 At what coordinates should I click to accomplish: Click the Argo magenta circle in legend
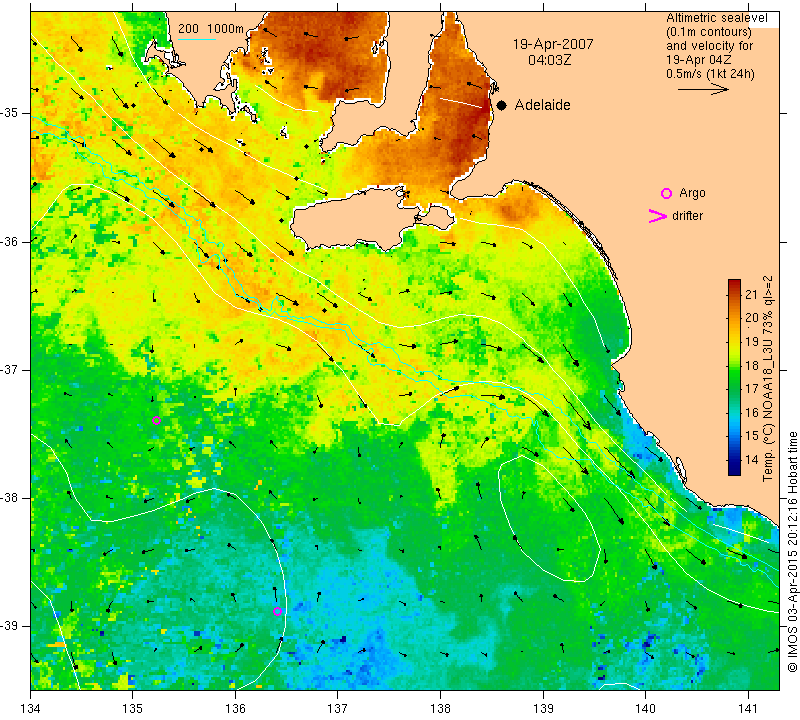666,193
